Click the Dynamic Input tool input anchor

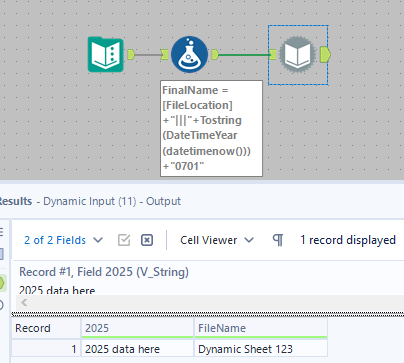(273, 54)
